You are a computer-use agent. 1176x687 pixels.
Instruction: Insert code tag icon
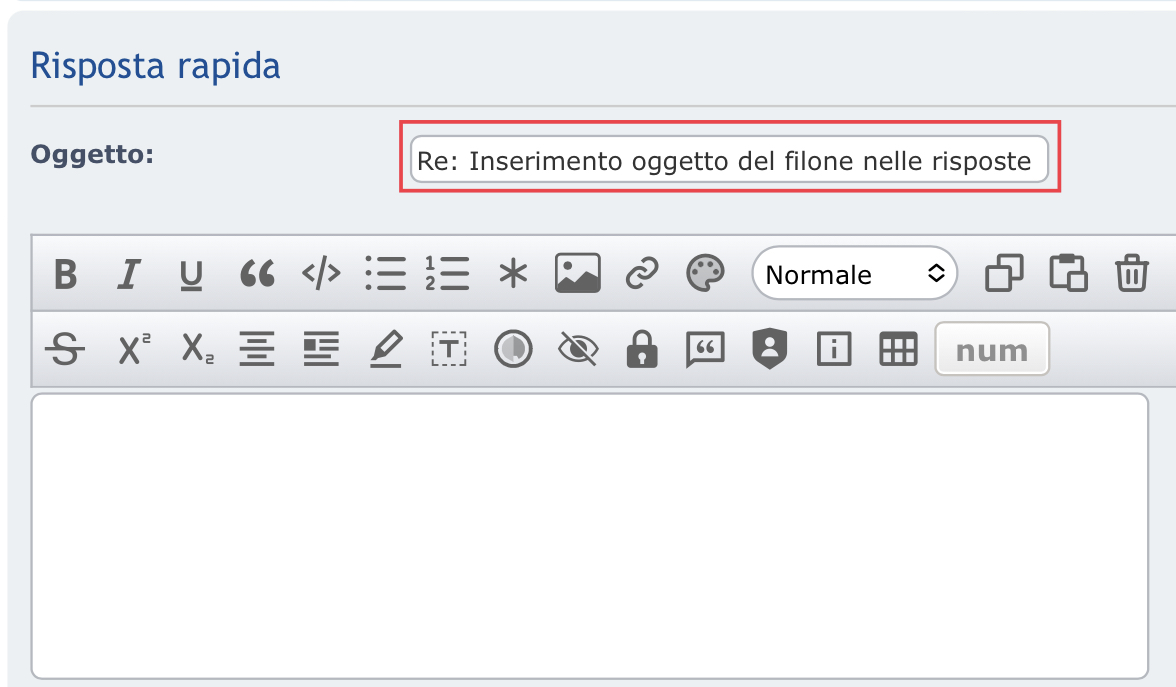point(321,274)
